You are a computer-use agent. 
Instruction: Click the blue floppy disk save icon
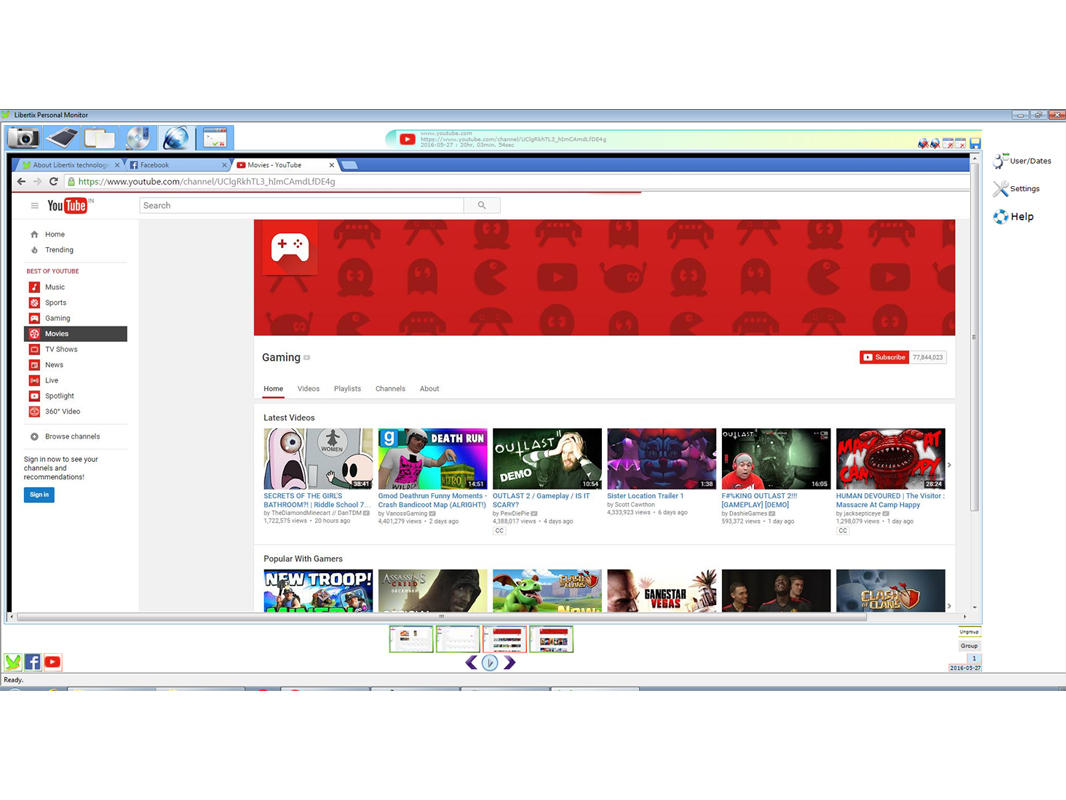(975, 143)
